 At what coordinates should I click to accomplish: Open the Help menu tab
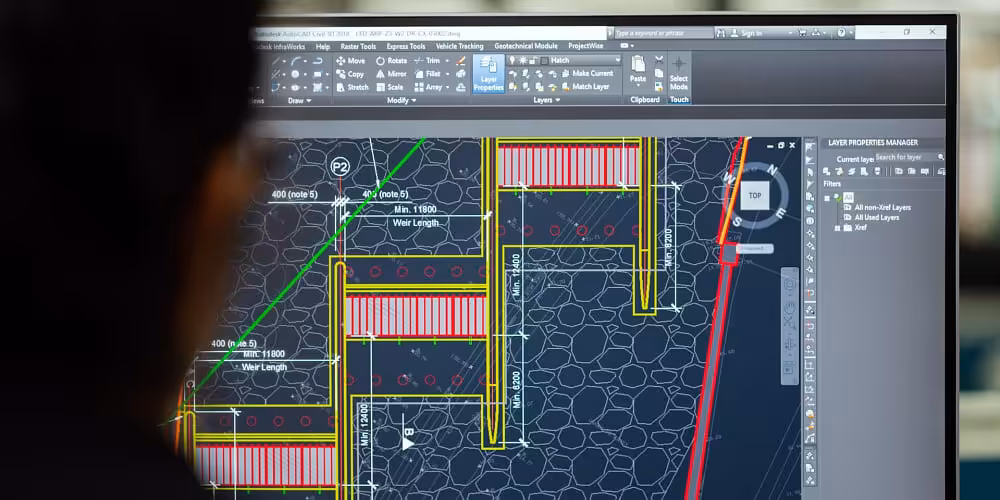[x=323, y=47]
